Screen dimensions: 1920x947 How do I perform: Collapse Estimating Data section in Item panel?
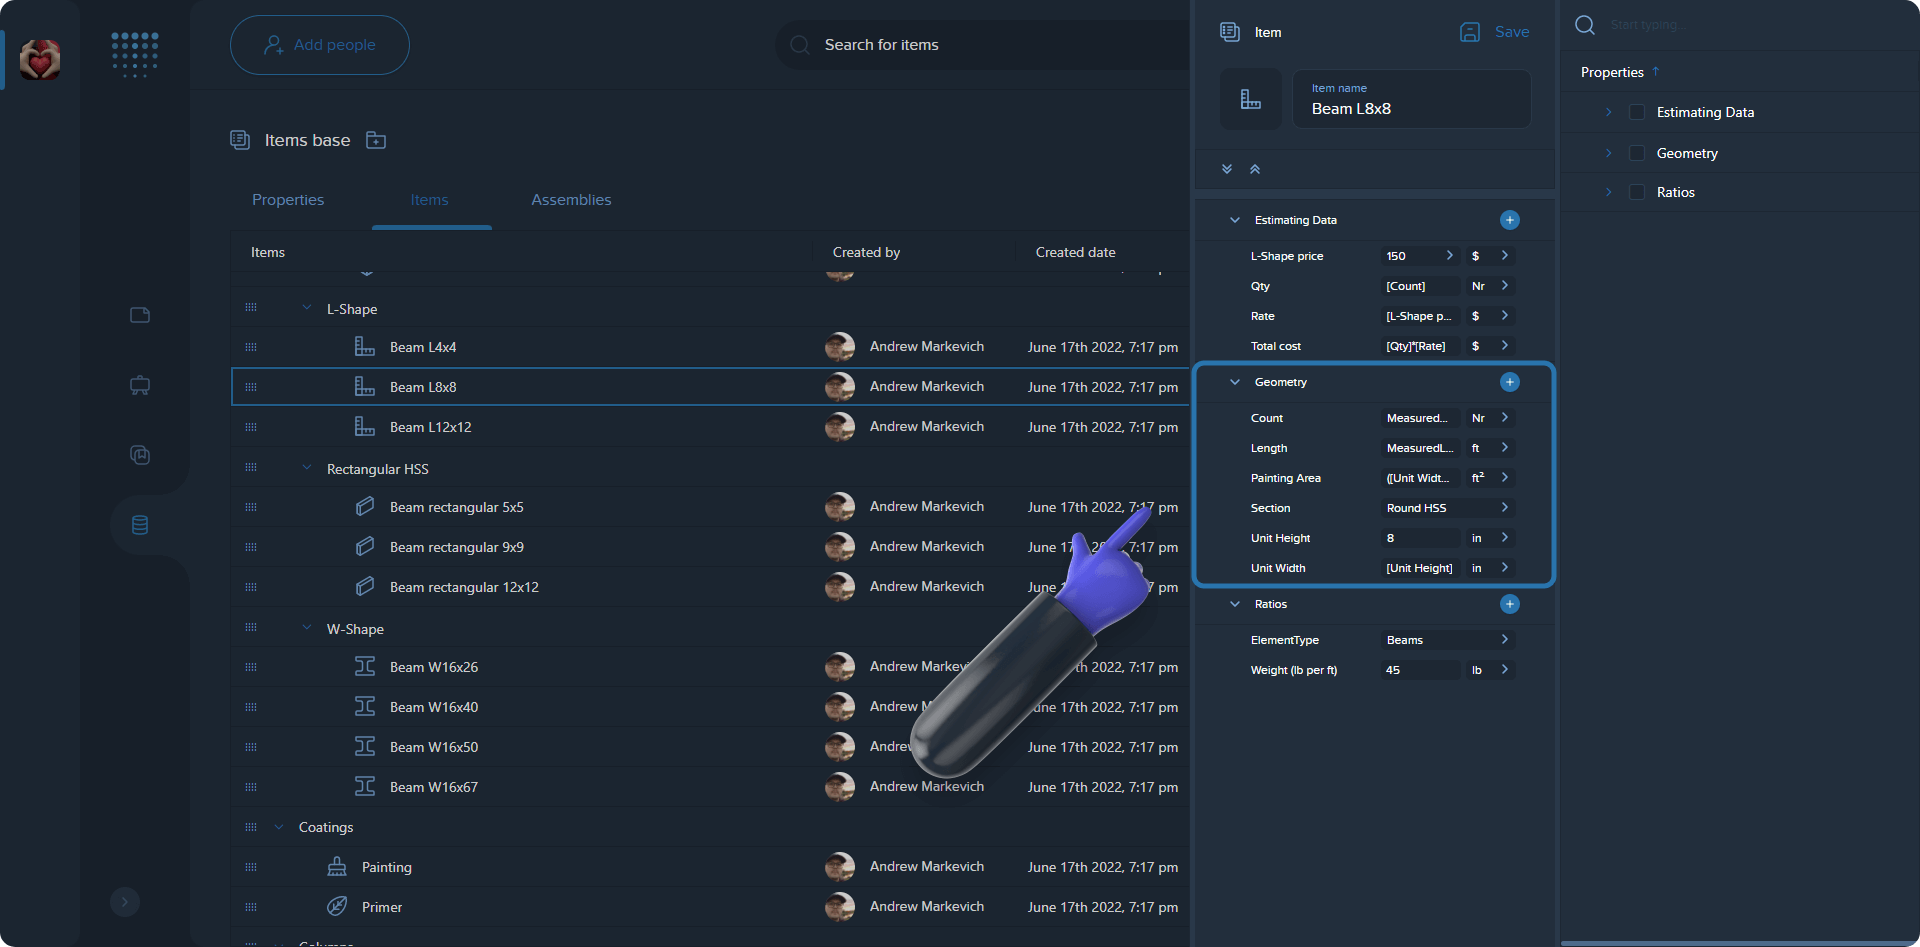[1235, 220]
